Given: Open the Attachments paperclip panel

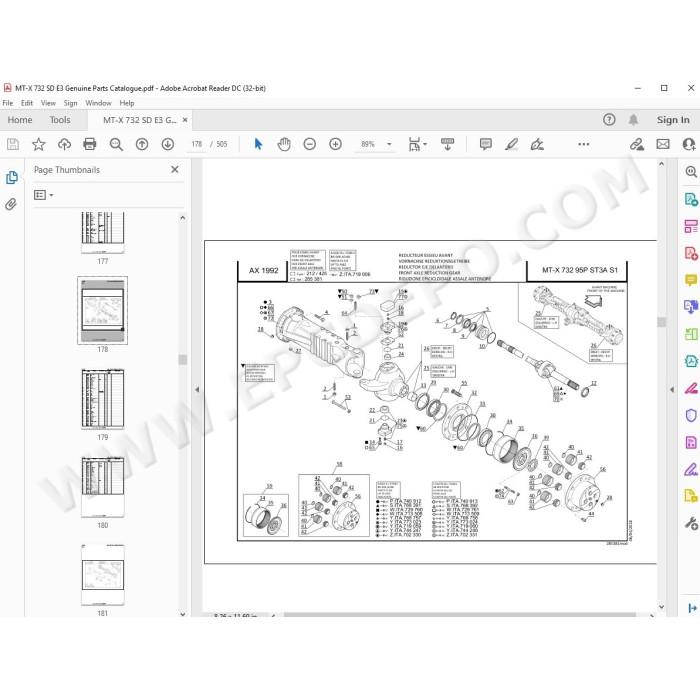Looking at the screenshot, I should [x=11, y=204].
